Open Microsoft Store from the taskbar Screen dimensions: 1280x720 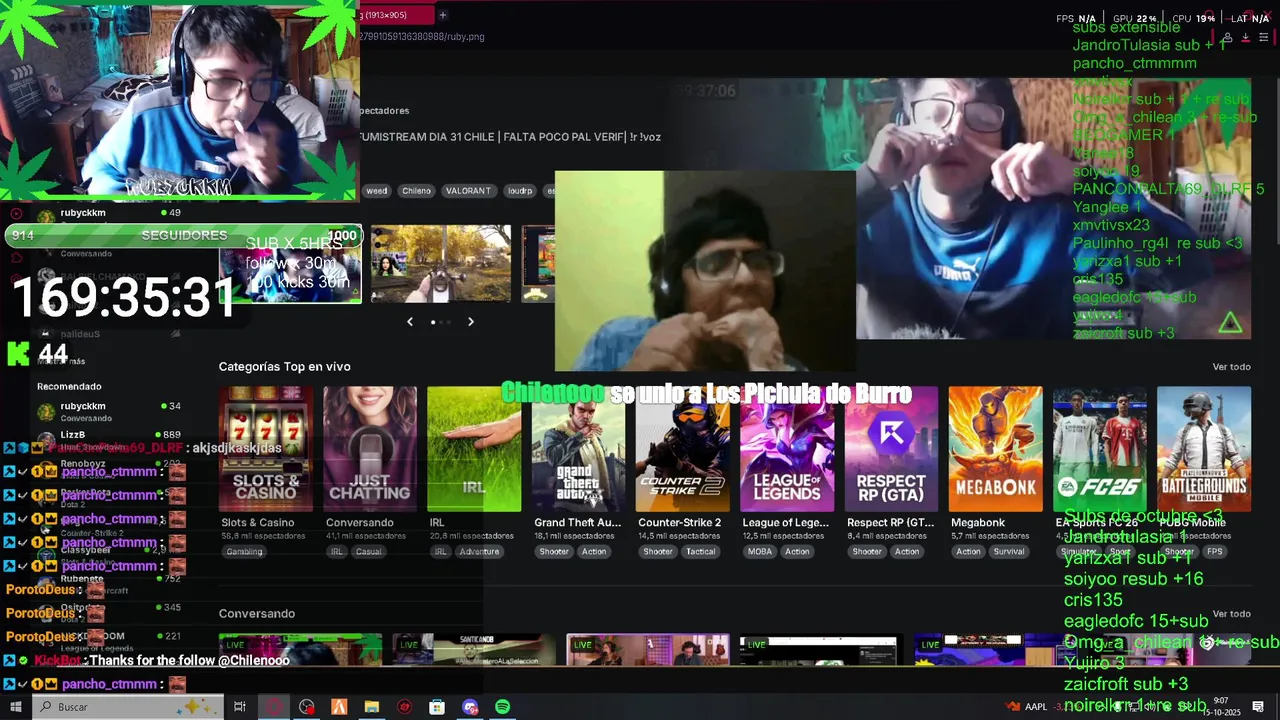[x=437, y=707]
